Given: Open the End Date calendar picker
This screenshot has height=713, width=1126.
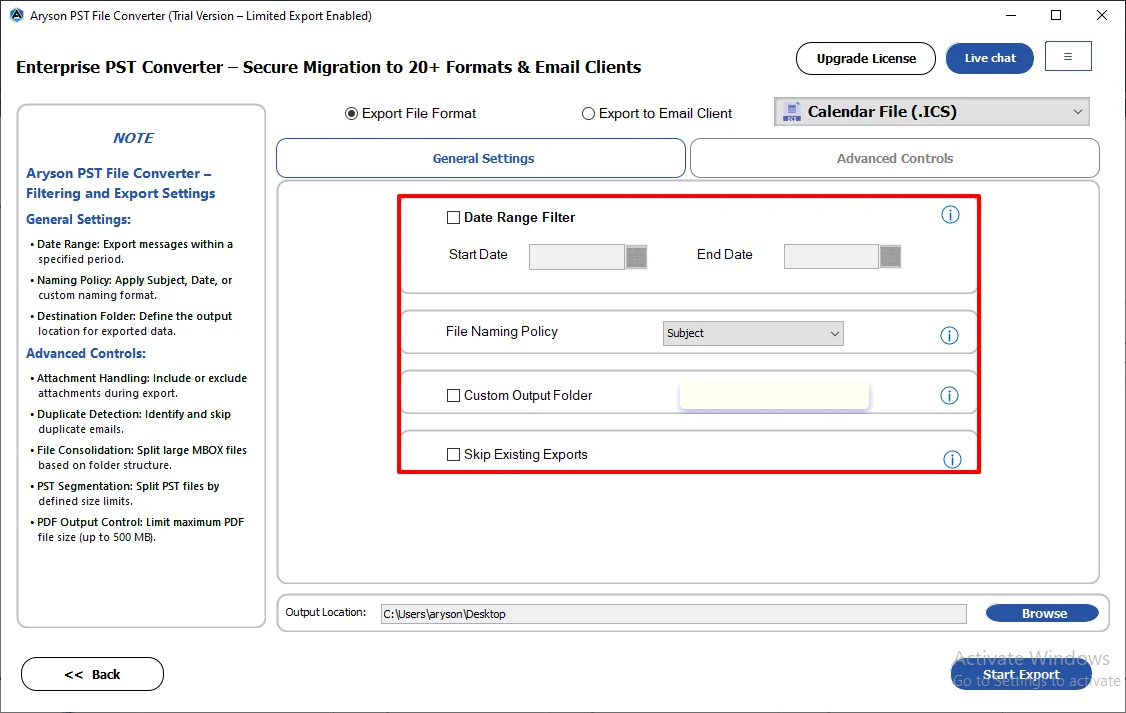Looking at the screenshot, I should [890, 256].
